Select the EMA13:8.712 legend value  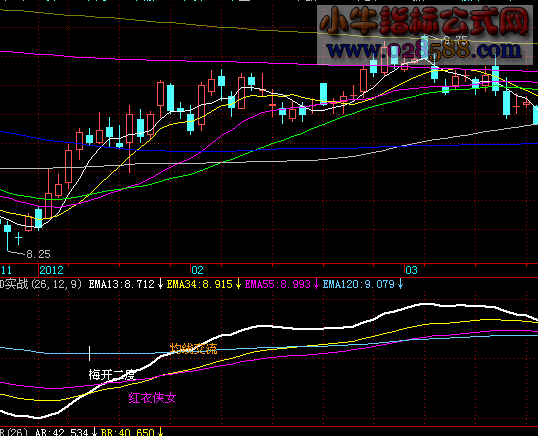[122, 284]
